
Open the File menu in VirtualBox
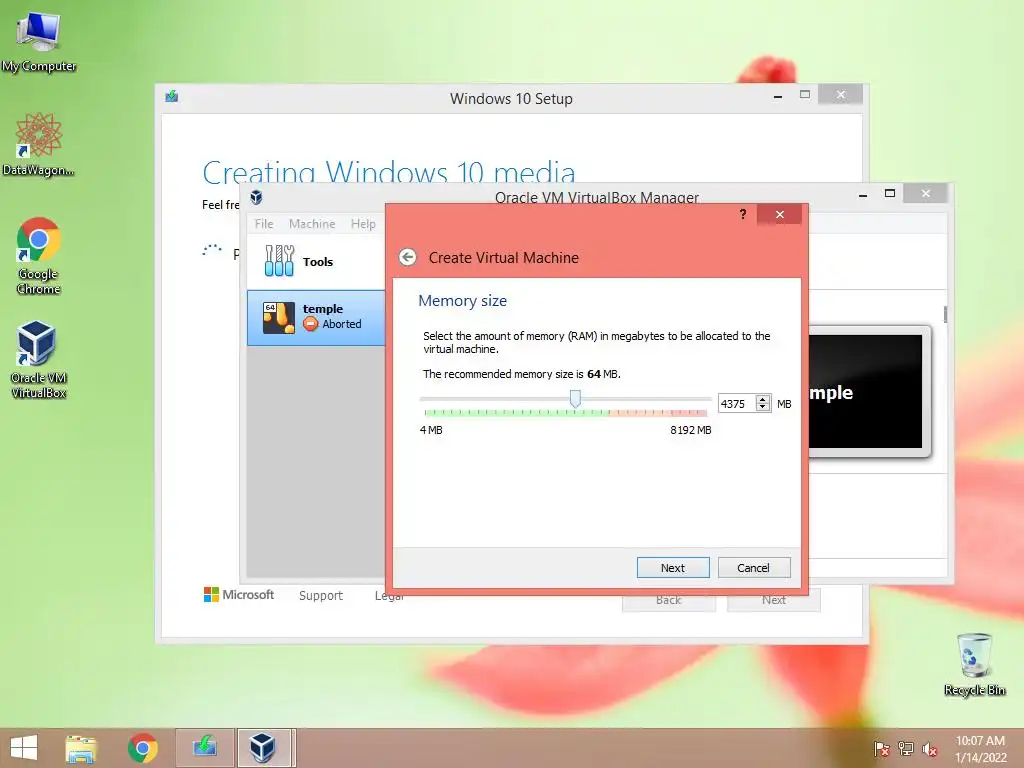point(264,223)
